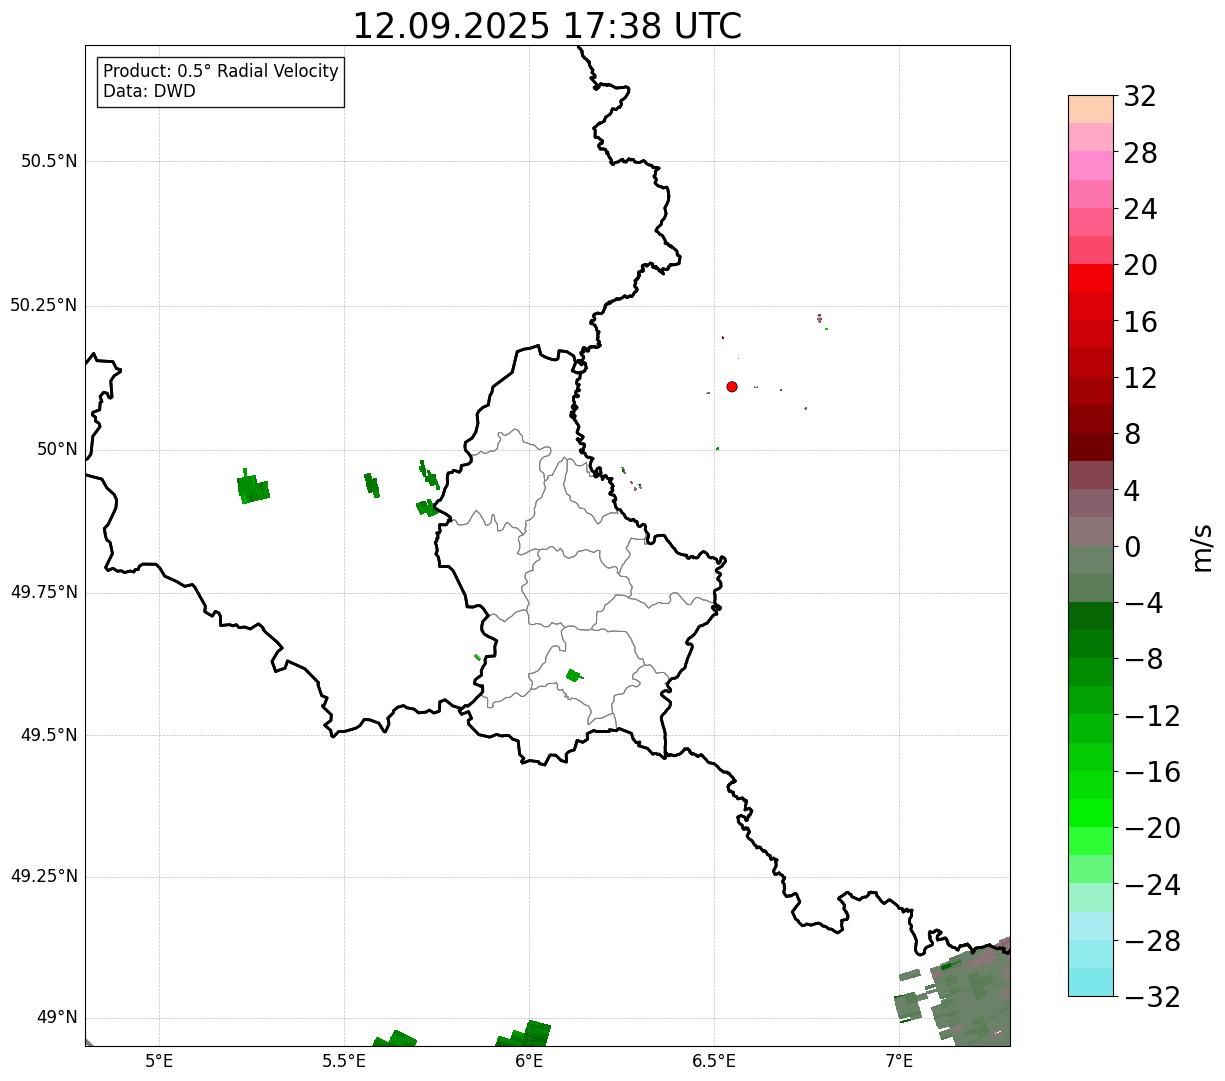This screenshot has height=1081, width=1225.
Task: Click the green echo patch near 5.25°E
Action: pos(252,488)
